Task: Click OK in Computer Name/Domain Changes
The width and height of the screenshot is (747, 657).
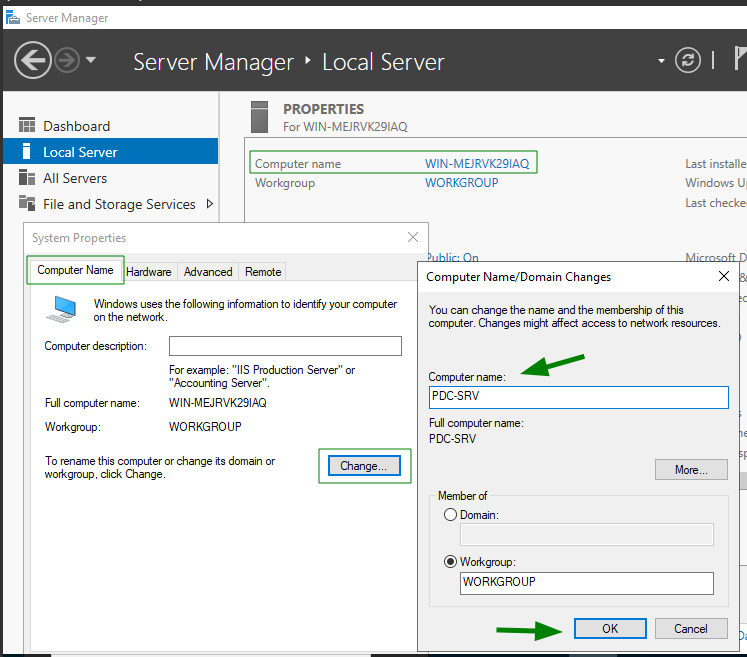Action: click(610, 628)
